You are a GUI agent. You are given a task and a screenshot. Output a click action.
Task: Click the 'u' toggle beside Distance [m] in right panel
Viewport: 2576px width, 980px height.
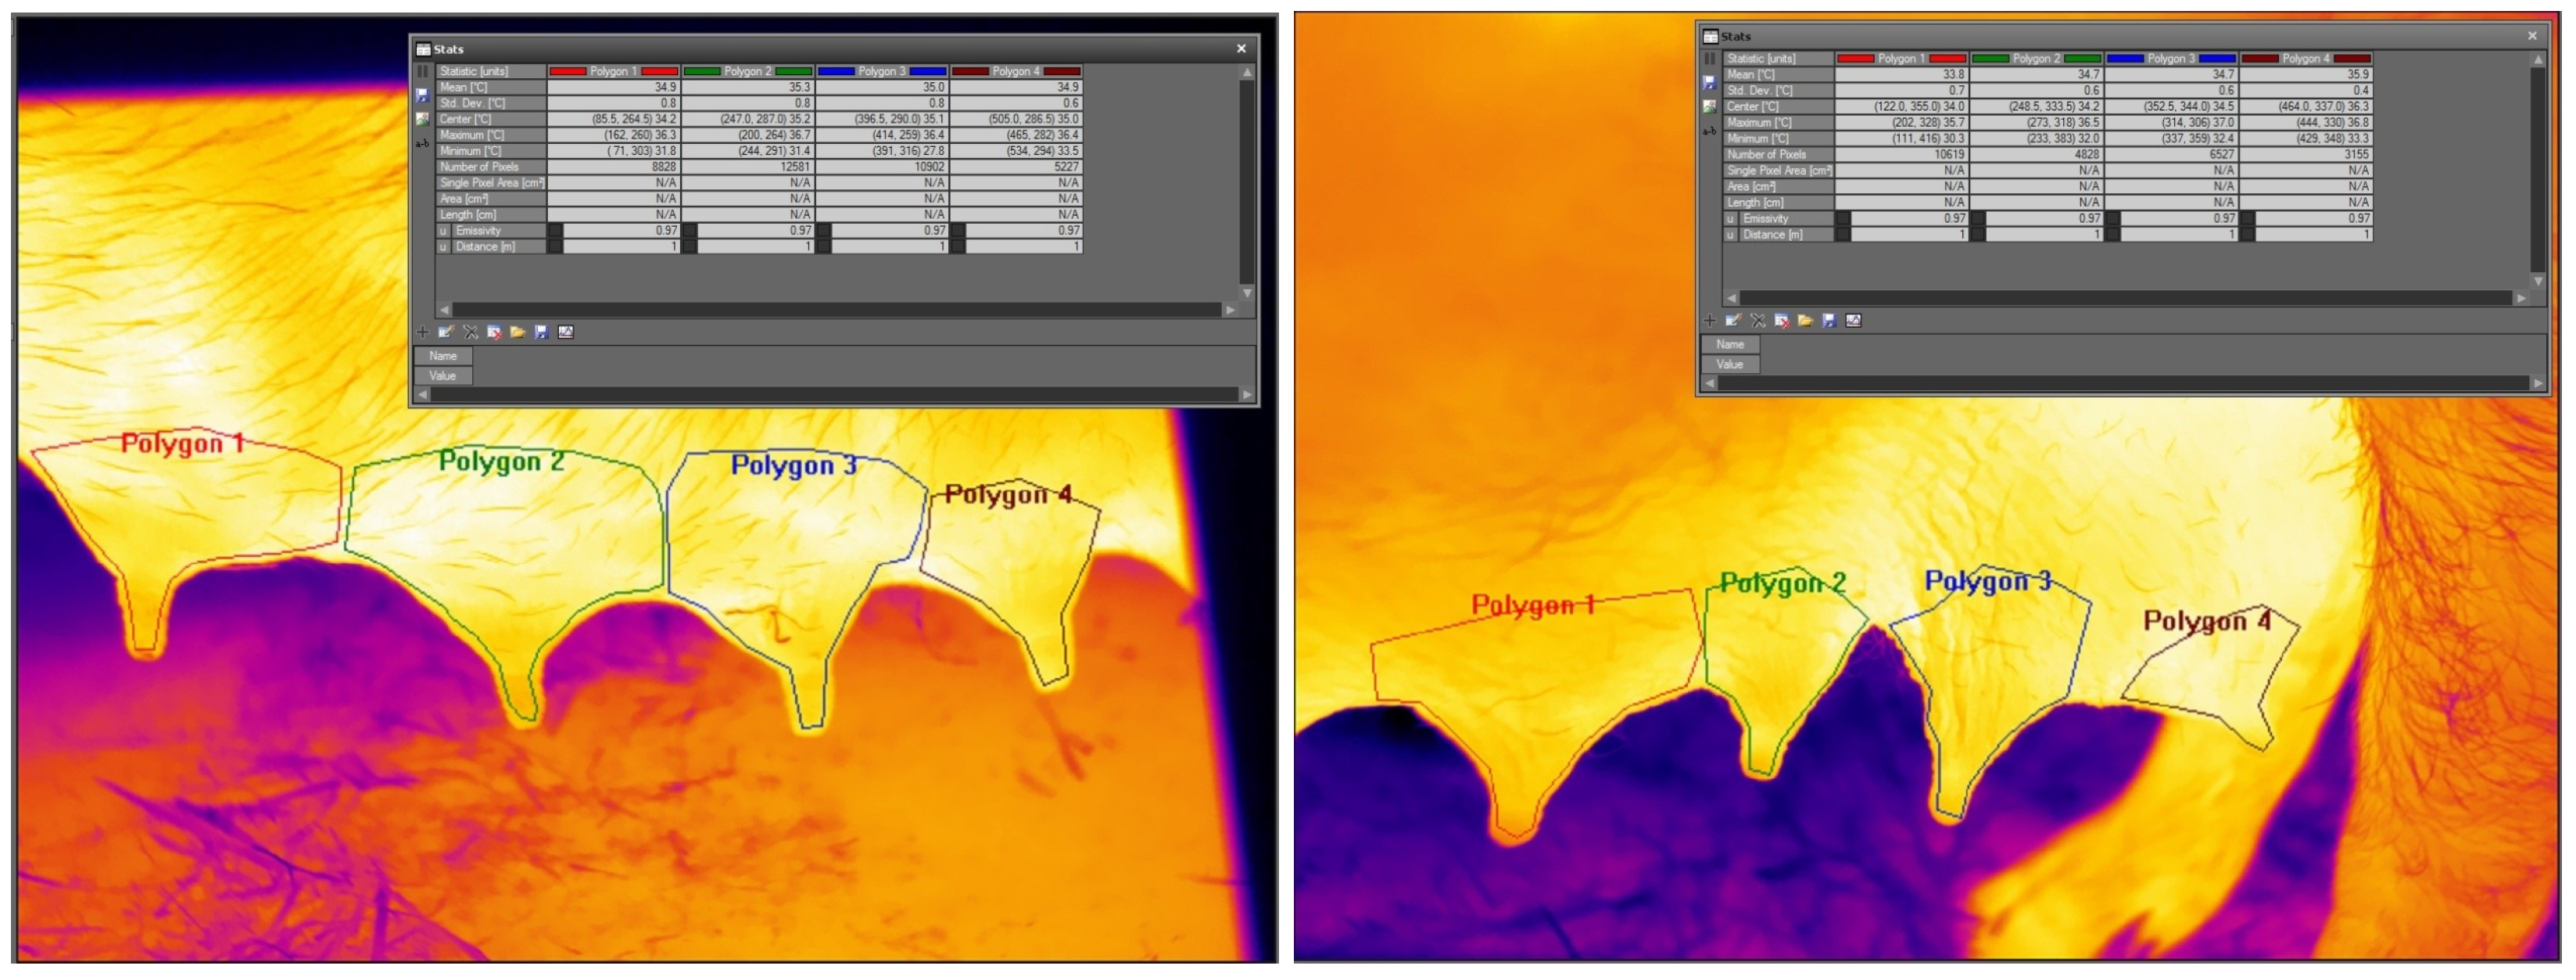[x=1731, y=235]
